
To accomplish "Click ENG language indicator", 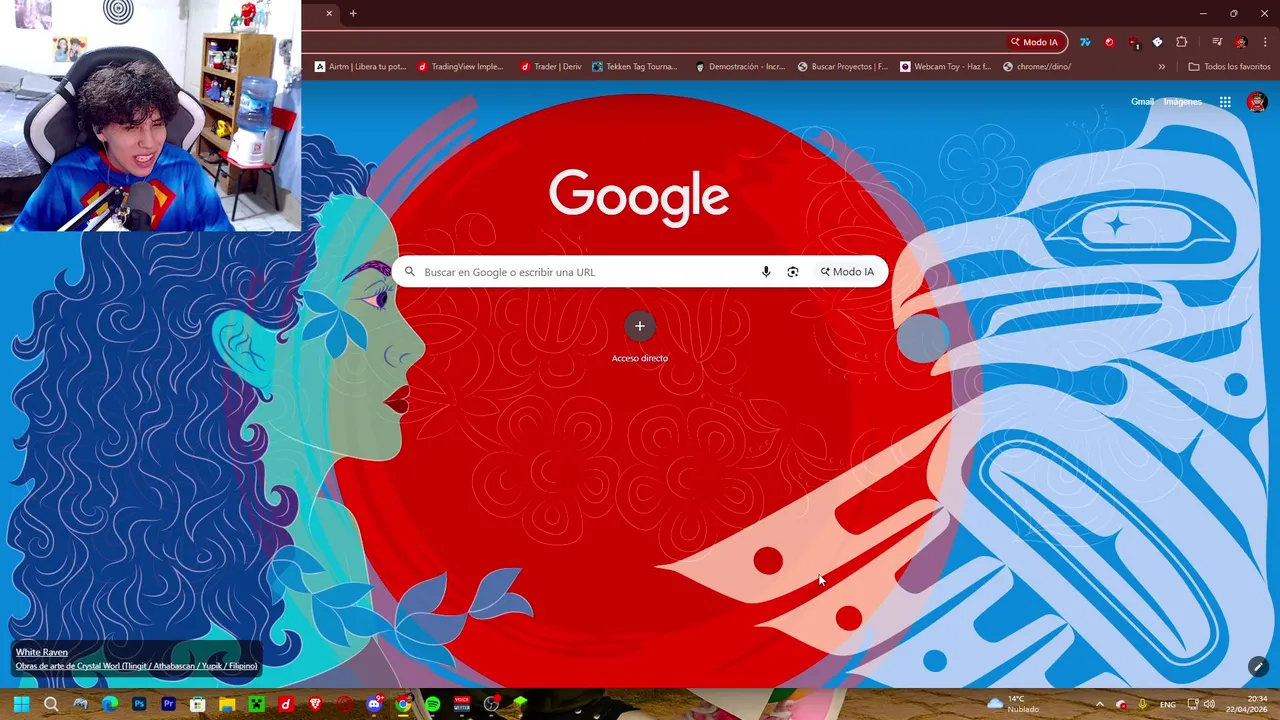I will pos(1168,704).
